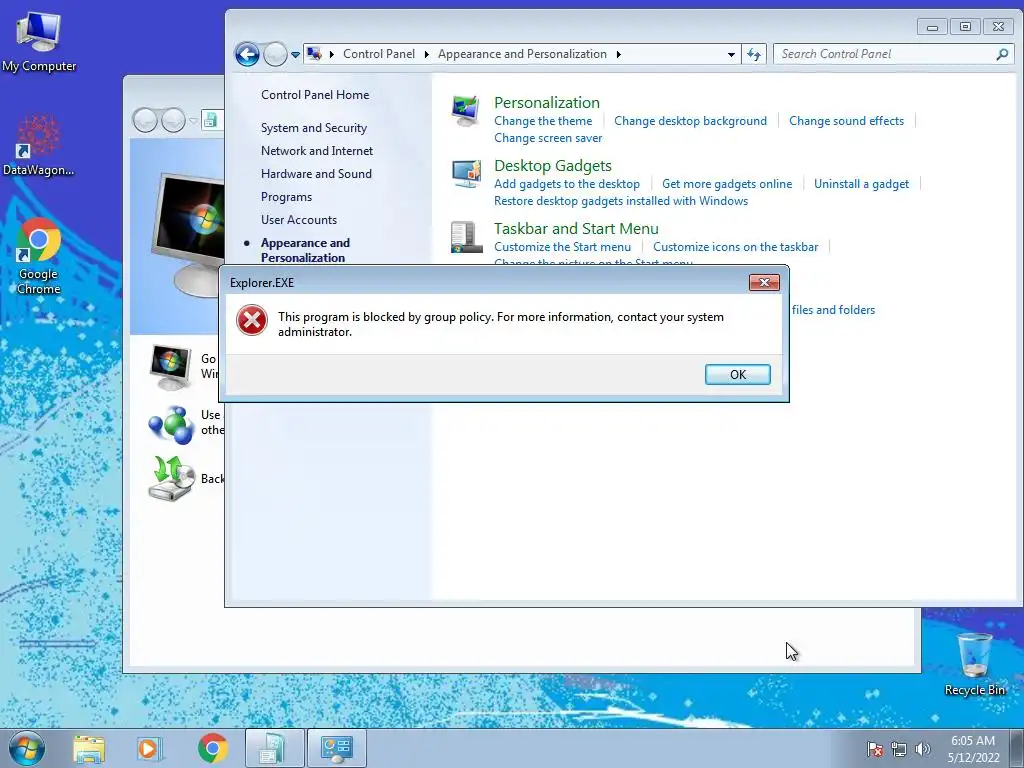Click Add gadgets to the desktop
Viewport: 1024px width, 768px height.
[567, 184]
